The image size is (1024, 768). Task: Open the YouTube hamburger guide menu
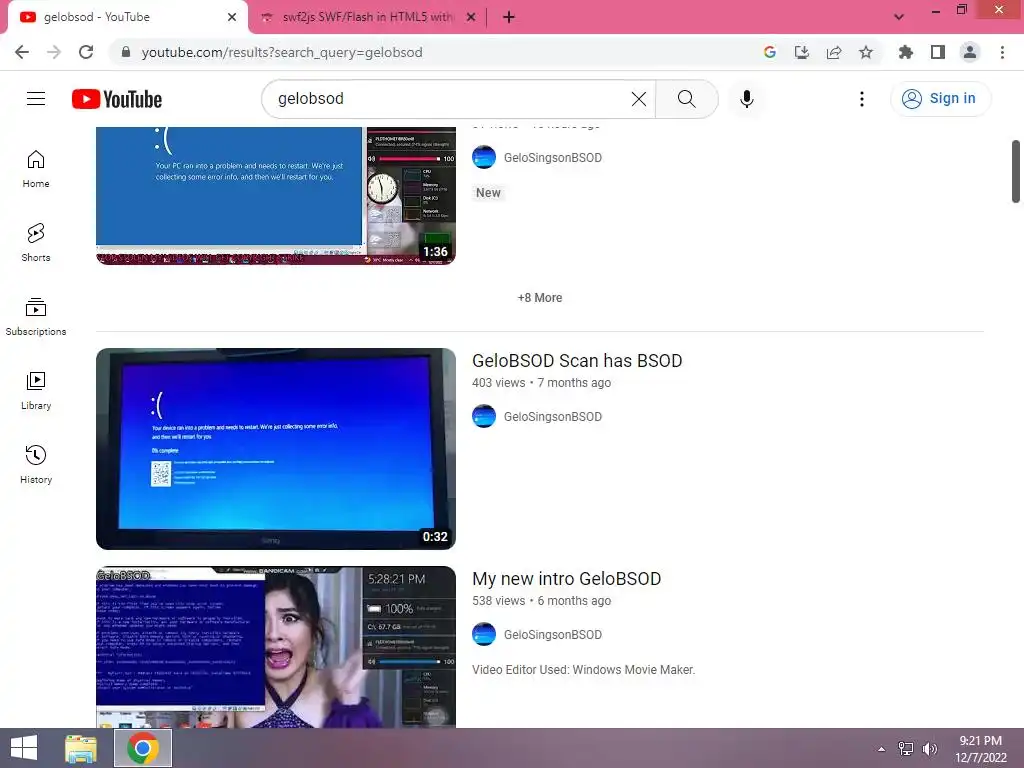(36, 99)
